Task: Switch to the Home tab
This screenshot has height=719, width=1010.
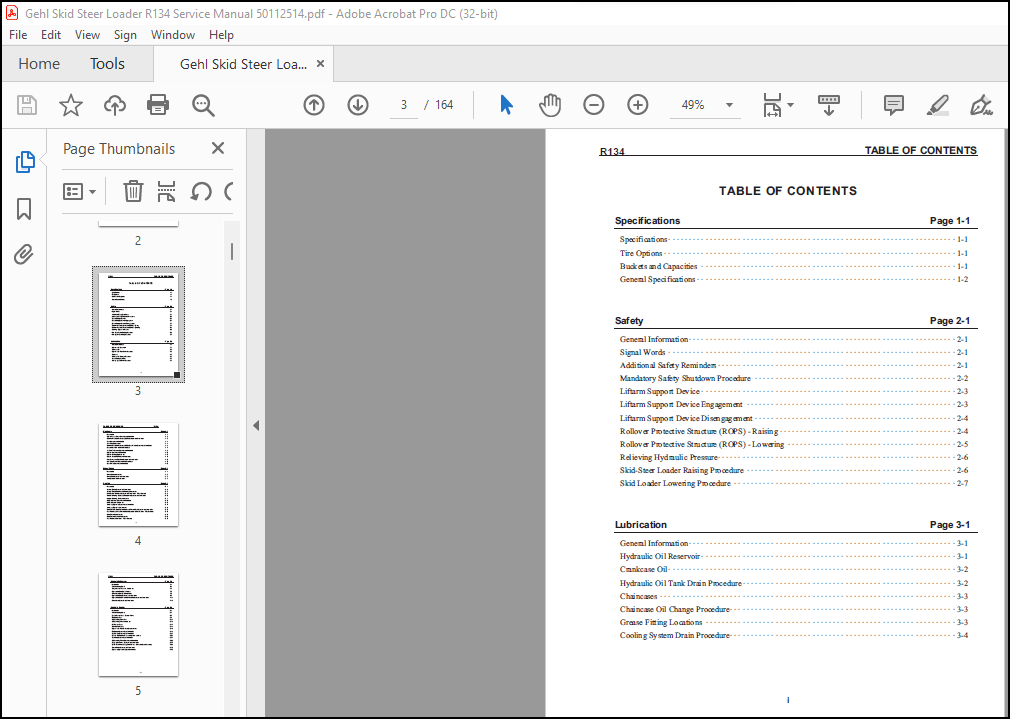Action: (39, 64)
